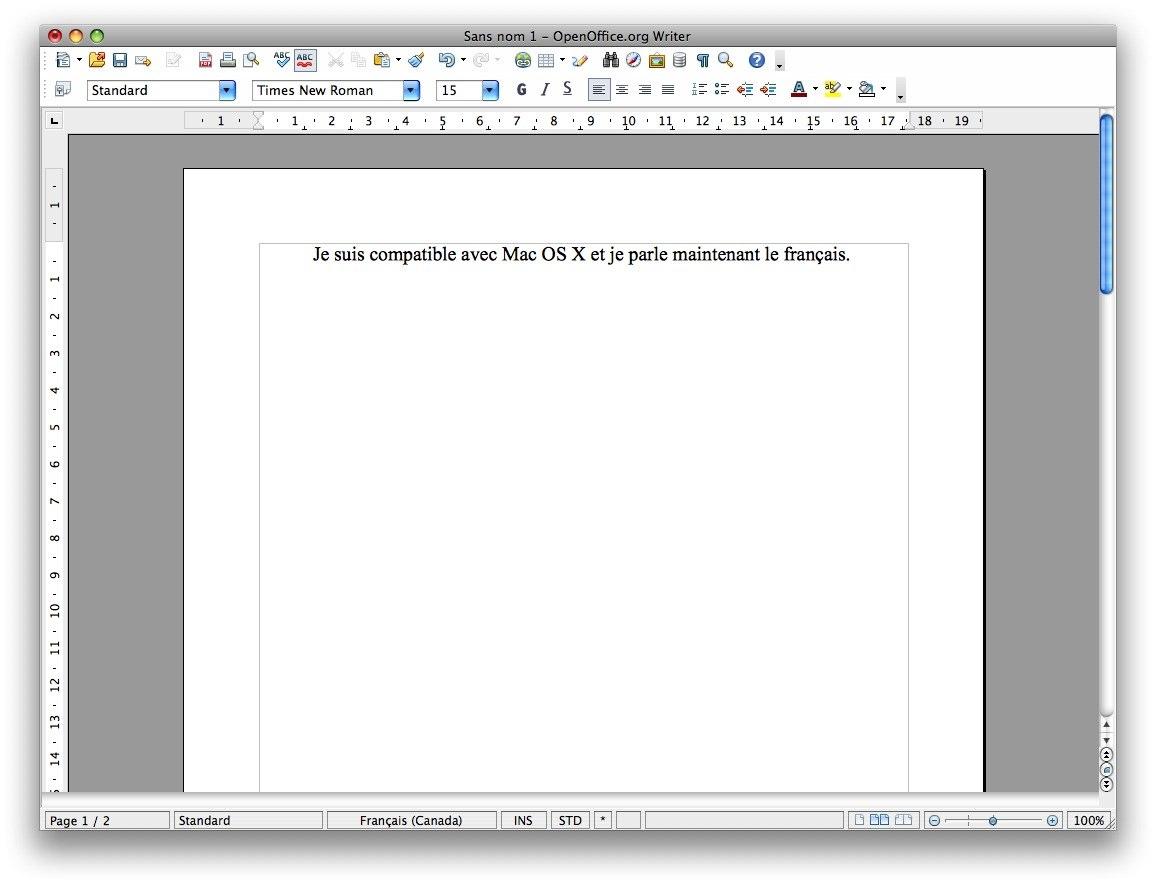Expand the background color palette arrow
The image size is (1156, 885).
coord(883,90)
